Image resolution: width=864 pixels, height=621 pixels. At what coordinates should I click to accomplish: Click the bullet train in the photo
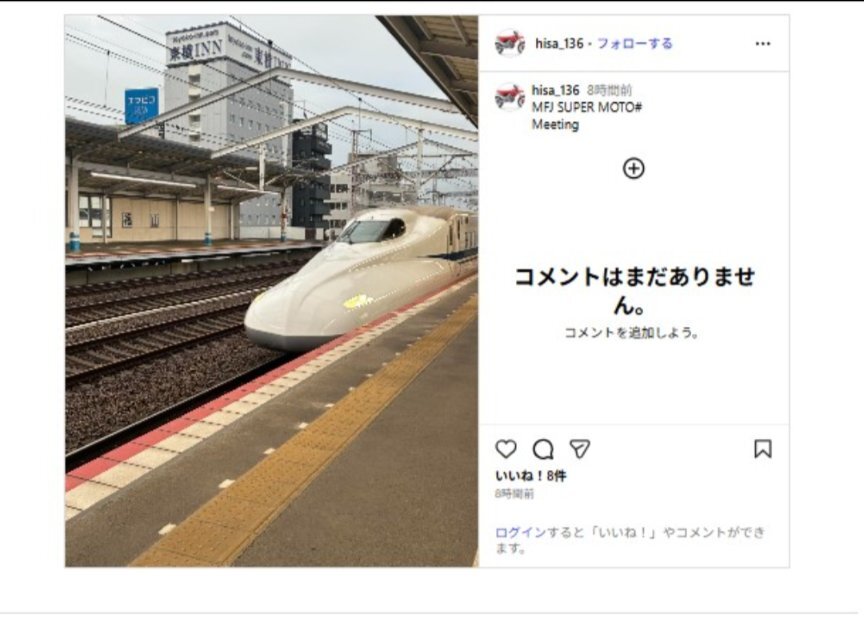point(361,278)
